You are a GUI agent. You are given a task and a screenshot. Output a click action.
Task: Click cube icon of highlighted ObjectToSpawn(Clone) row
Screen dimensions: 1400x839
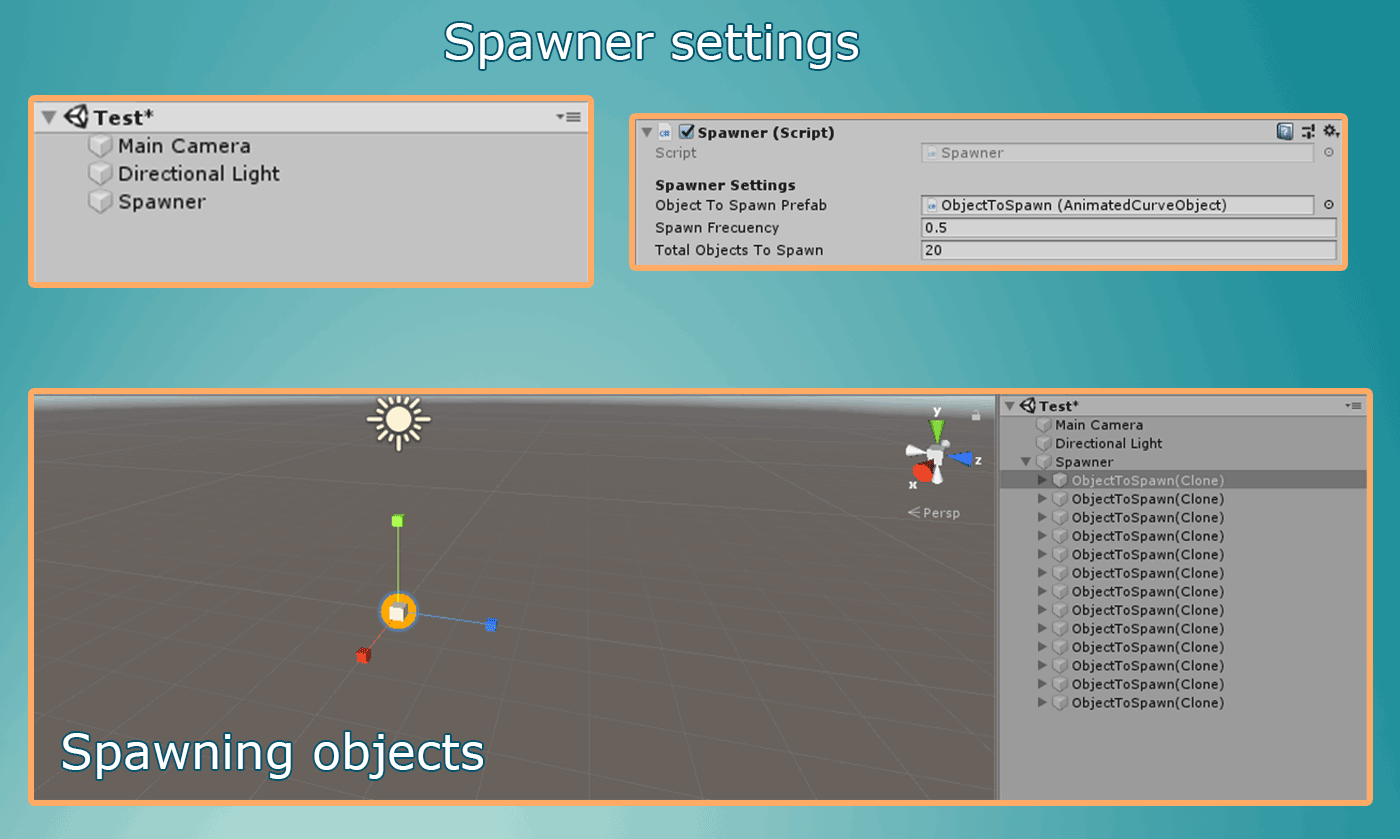pyautogui.click(x=1061, y=480)
